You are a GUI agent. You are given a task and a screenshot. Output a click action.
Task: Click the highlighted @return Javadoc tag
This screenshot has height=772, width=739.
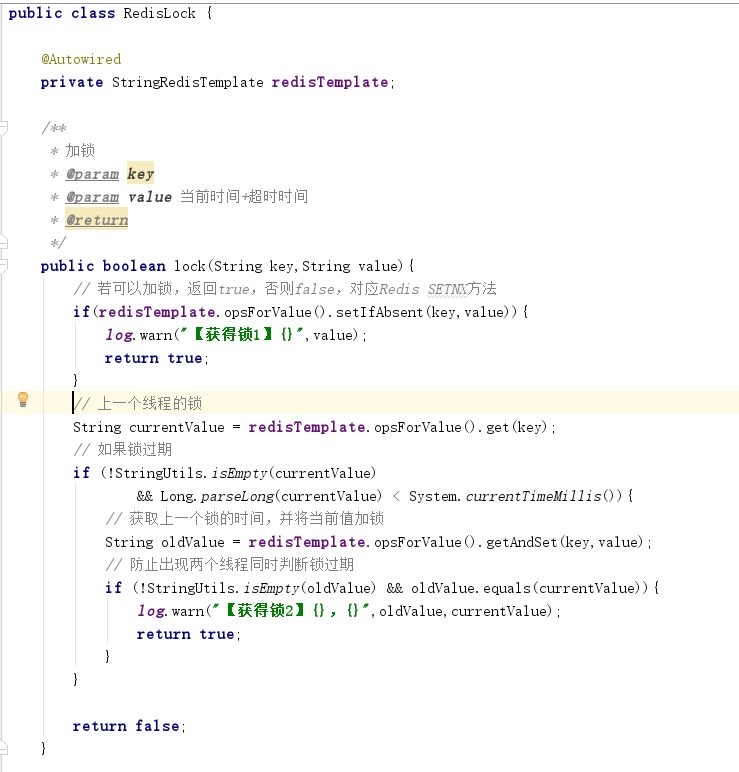point(97,220)
